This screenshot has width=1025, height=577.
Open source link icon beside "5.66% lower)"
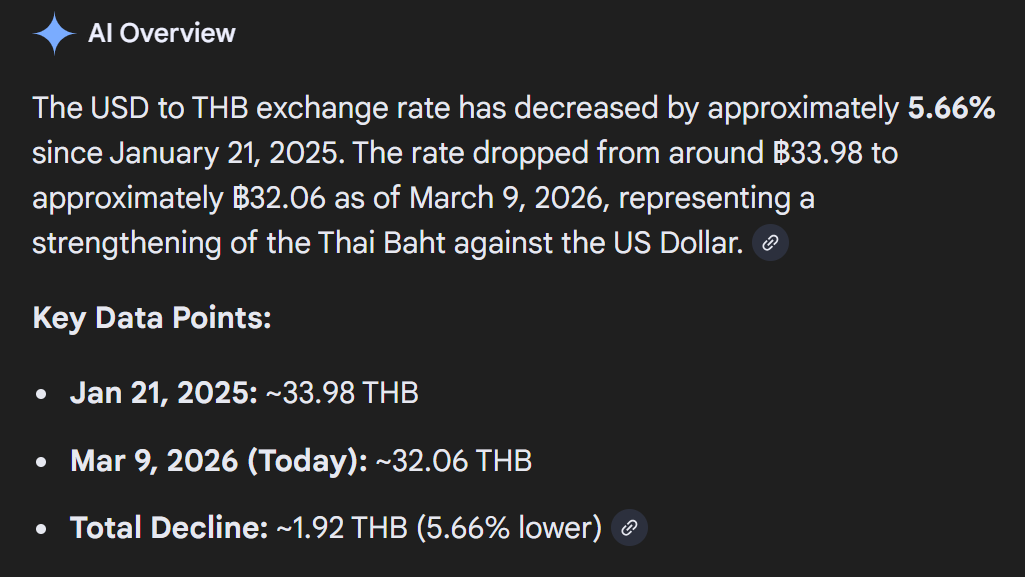[629, 528]
